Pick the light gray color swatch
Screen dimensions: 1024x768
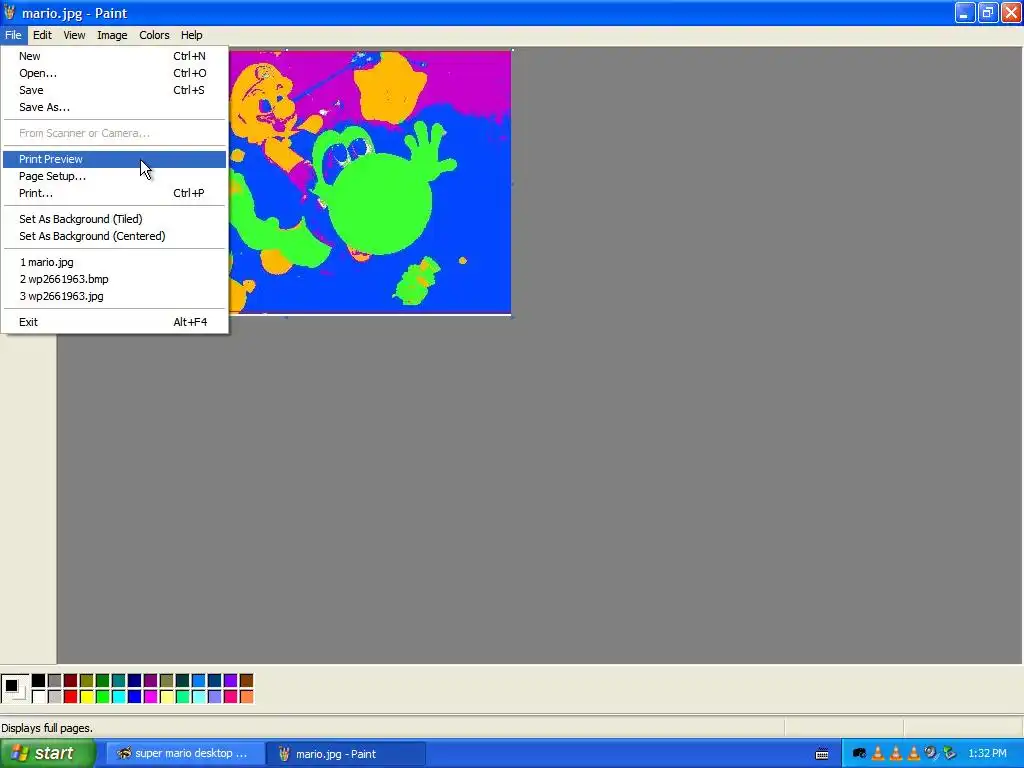pyautogui.click(x=54, y=697)
